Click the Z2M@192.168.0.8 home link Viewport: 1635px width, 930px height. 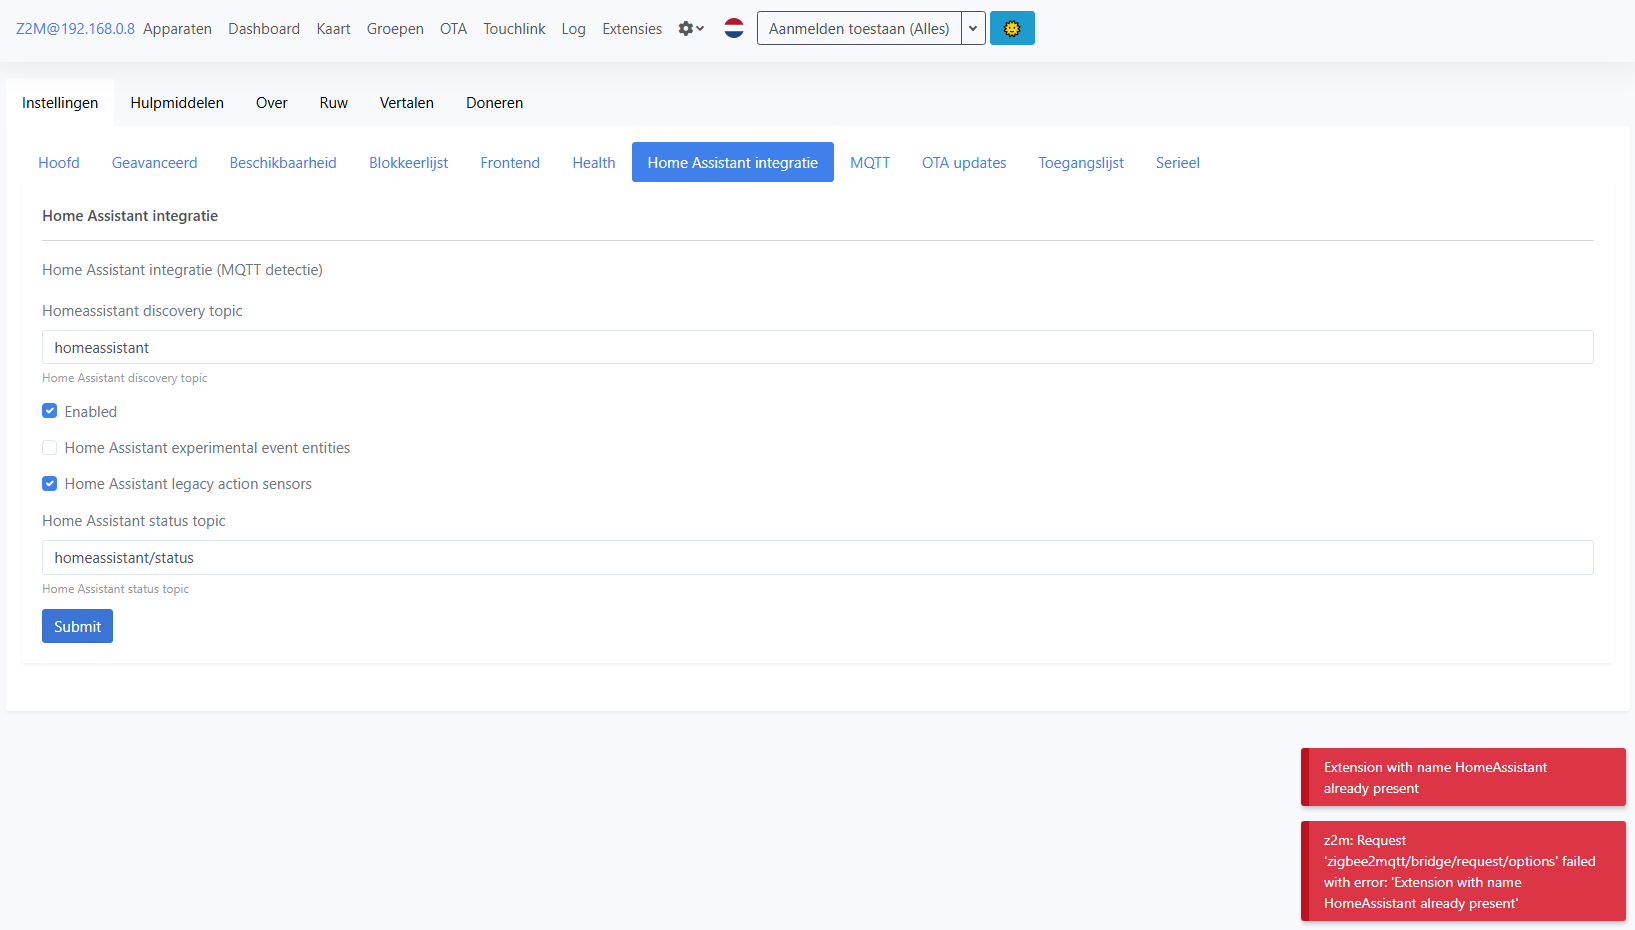pos(75,28)
